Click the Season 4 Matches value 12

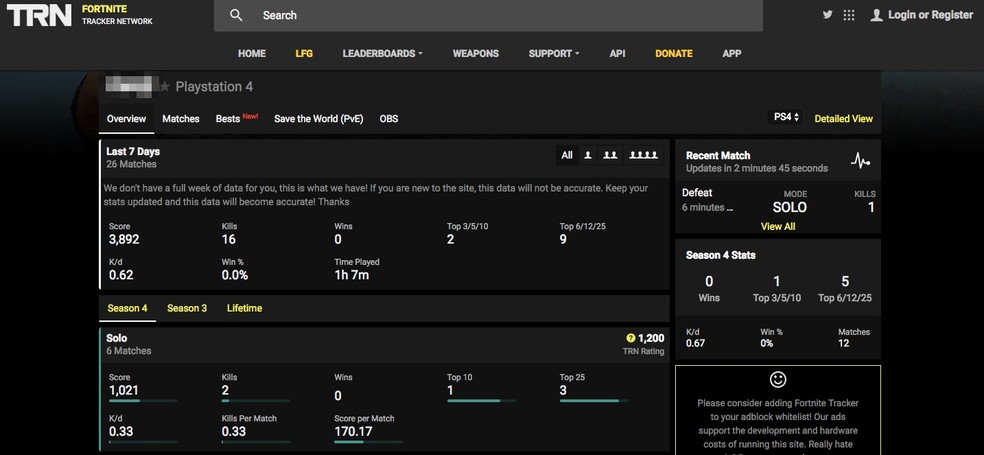[843, 343]
